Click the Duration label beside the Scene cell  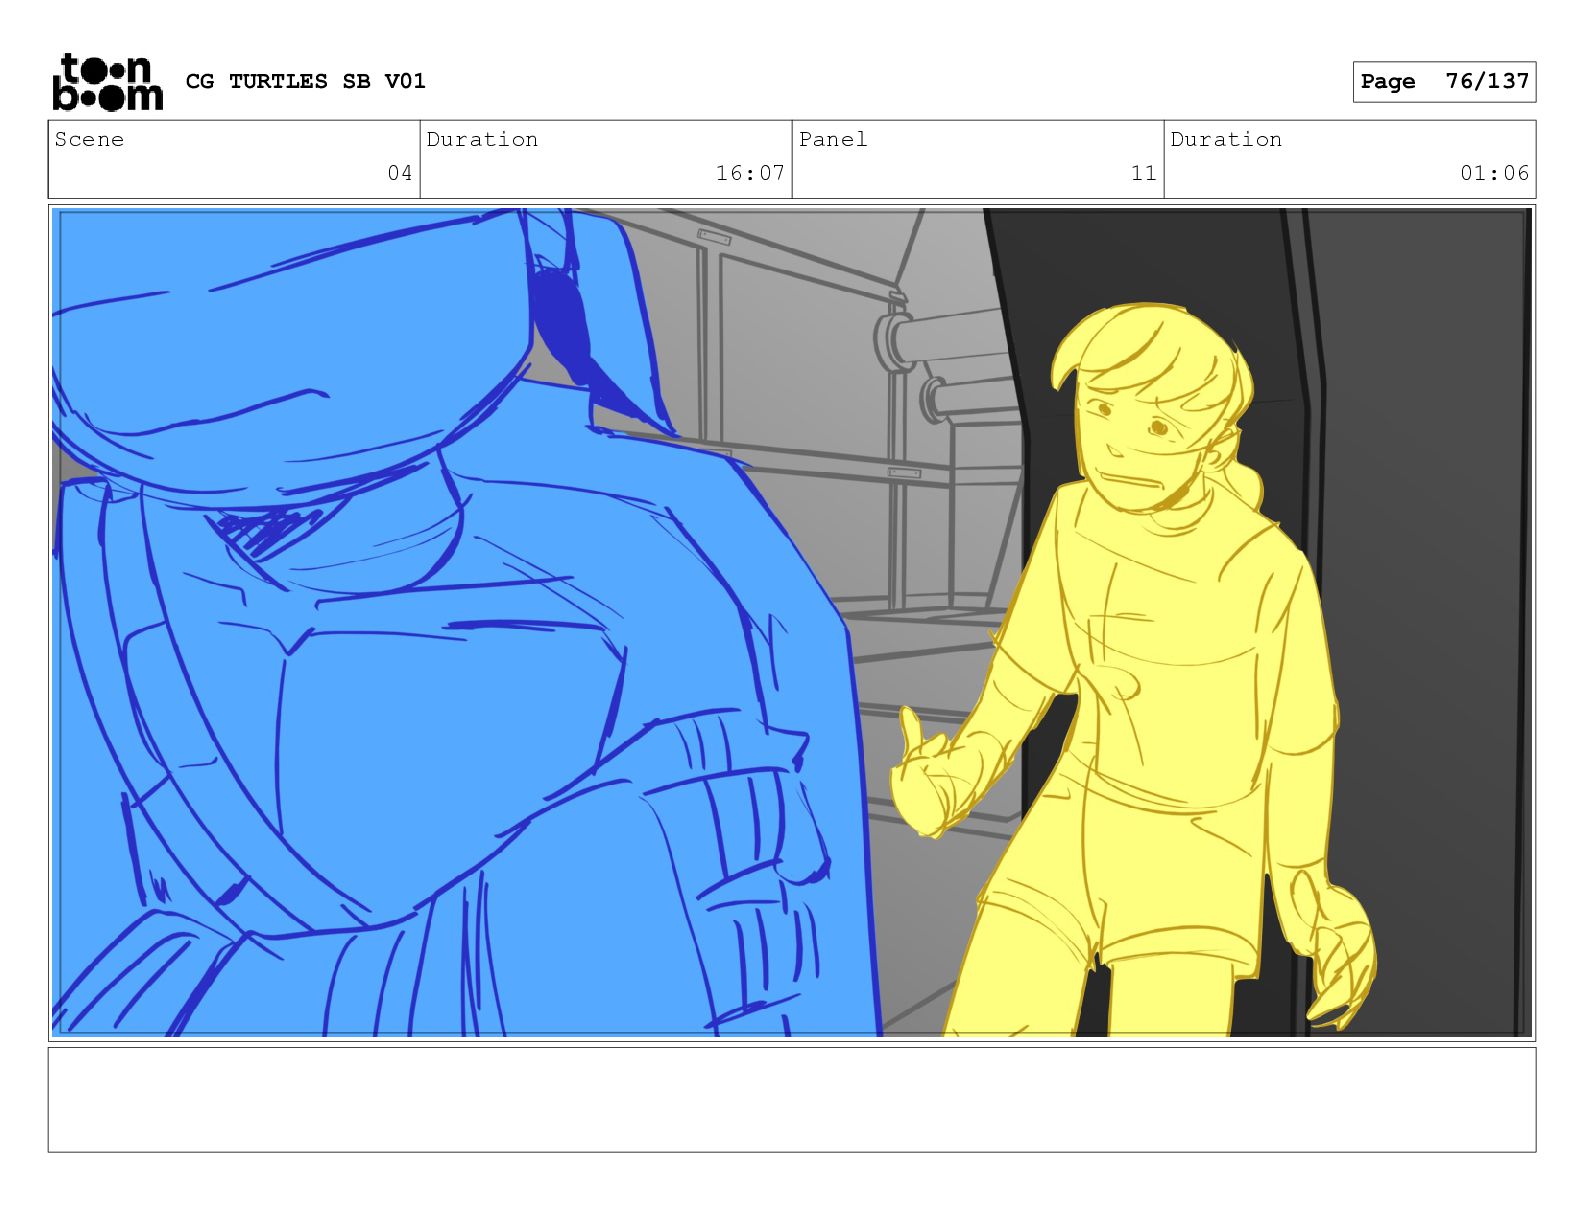click(482, 139)
